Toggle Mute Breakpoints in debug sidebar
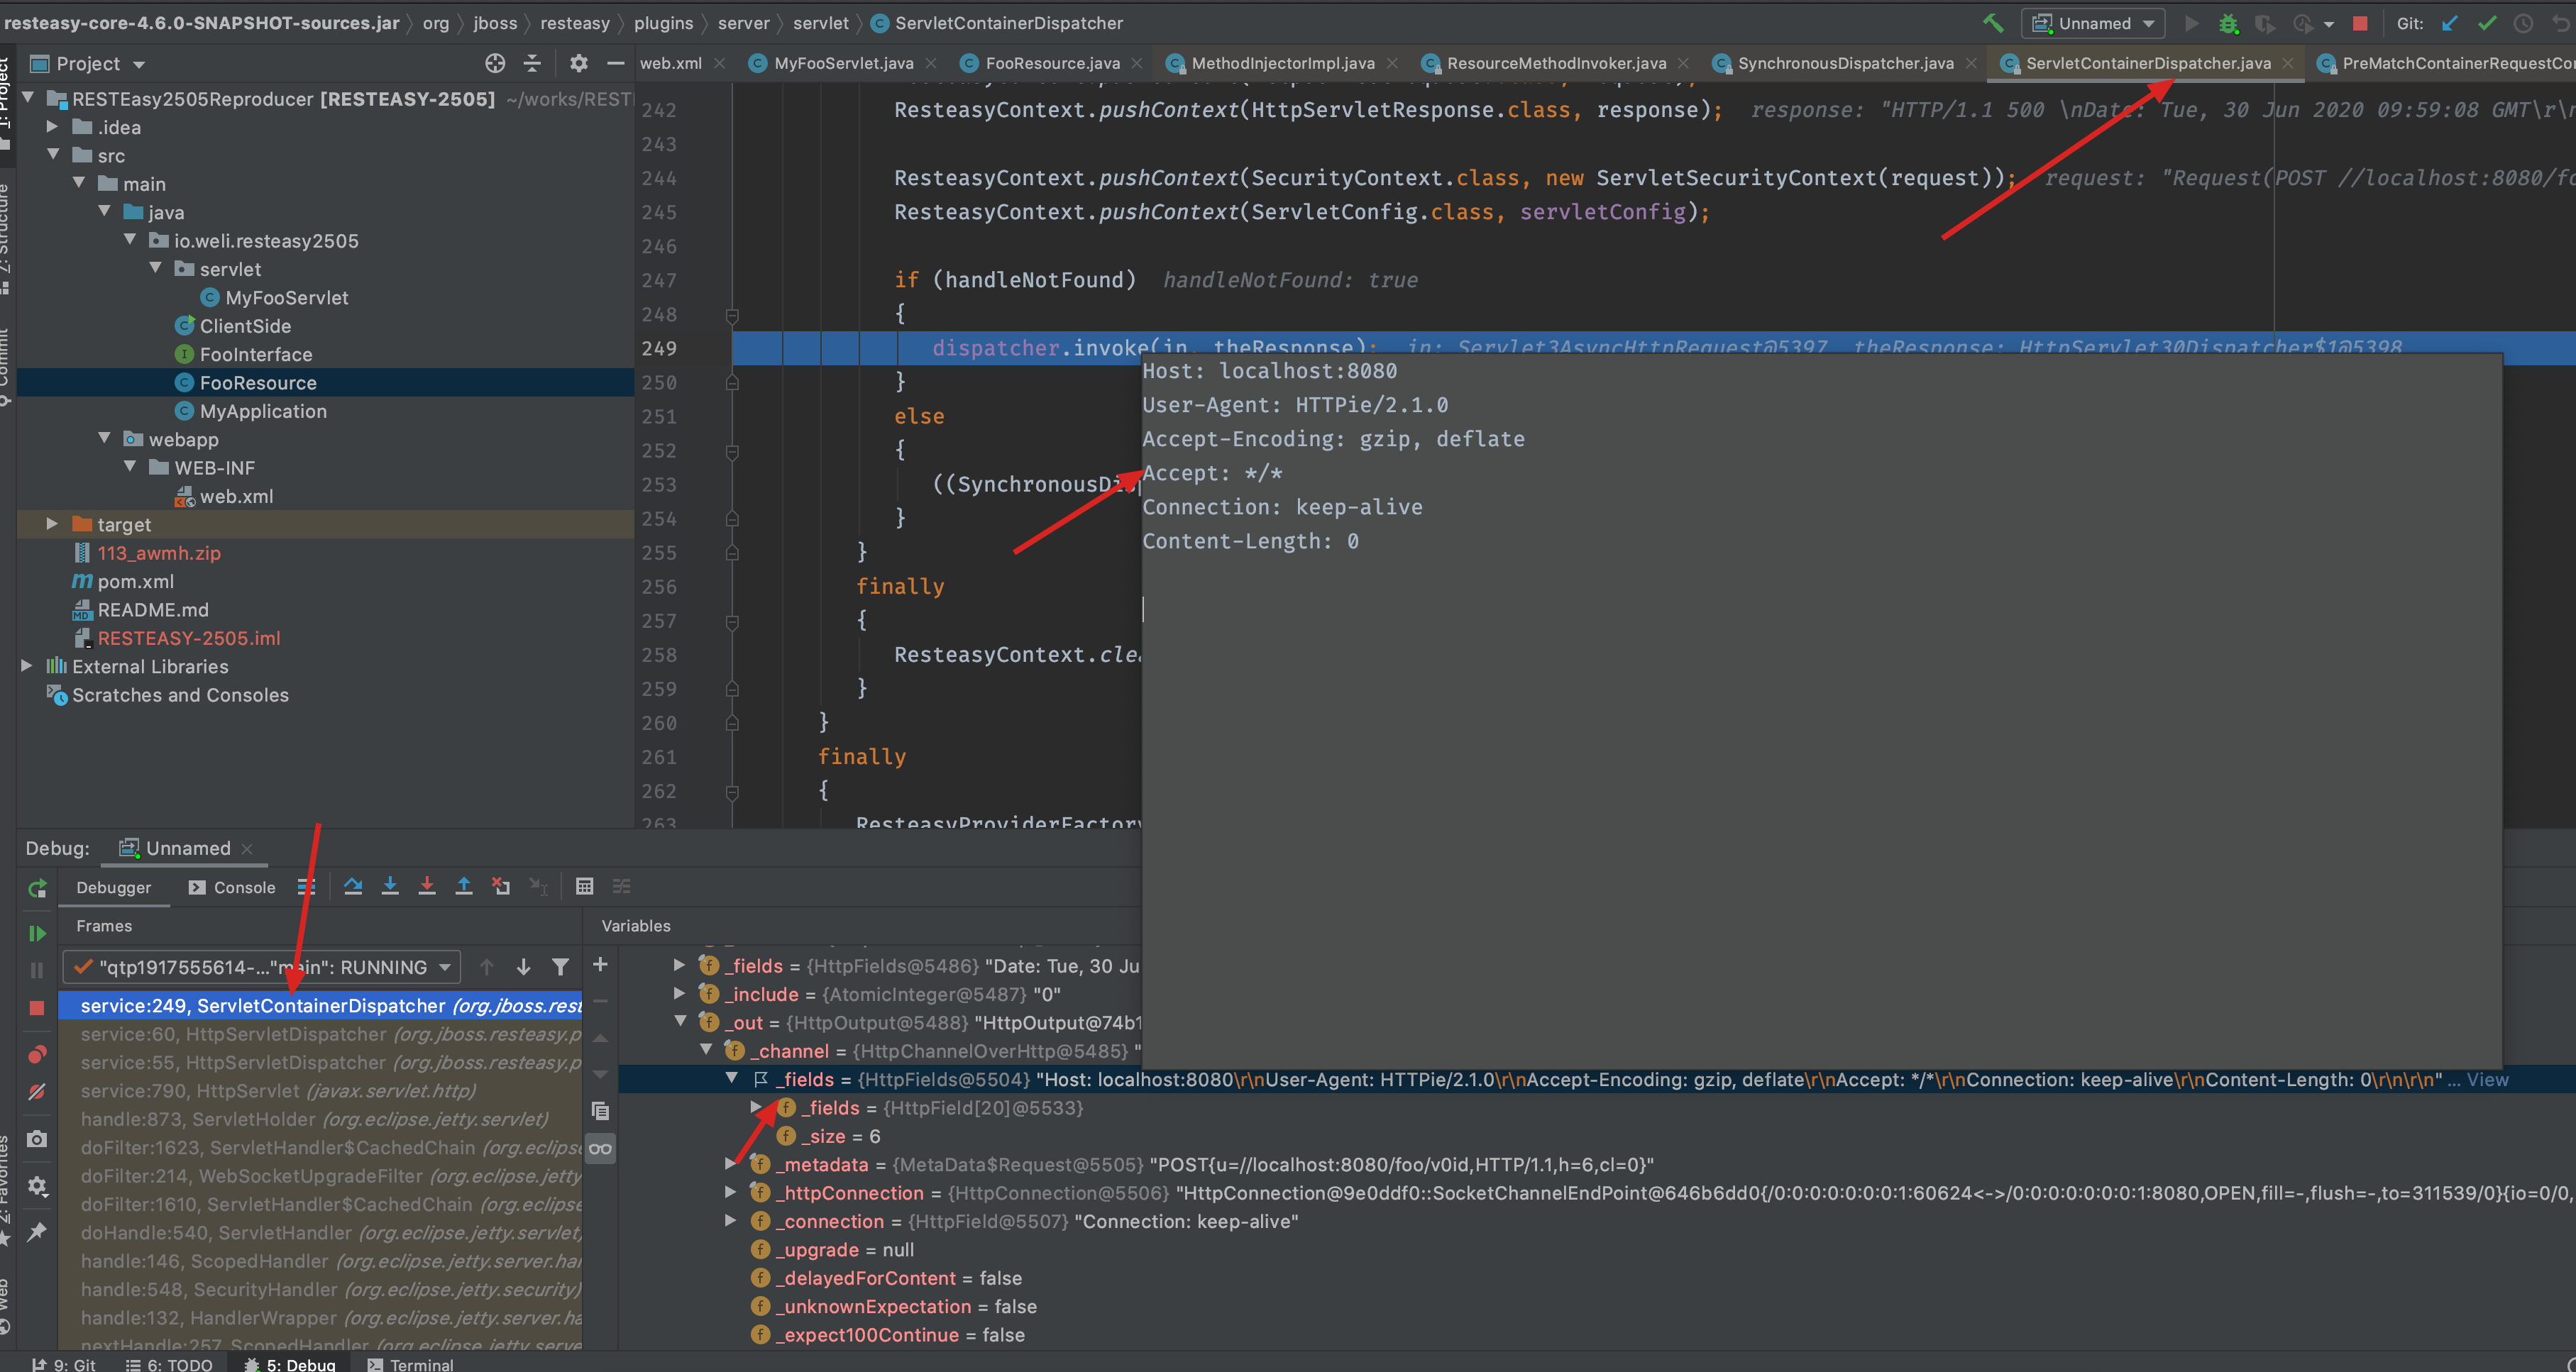The width and height of the screenshot is (2576, 1372). 37,1092
